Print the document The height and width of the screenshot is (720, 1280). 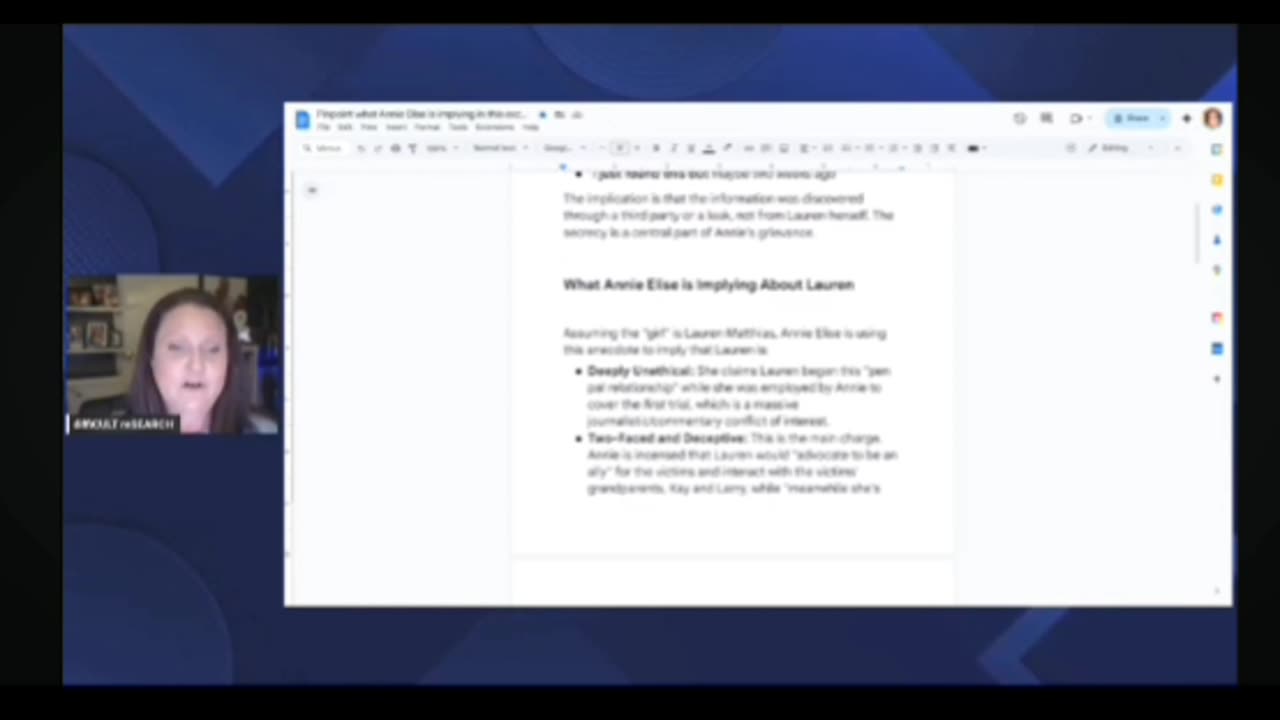point(396,148)
